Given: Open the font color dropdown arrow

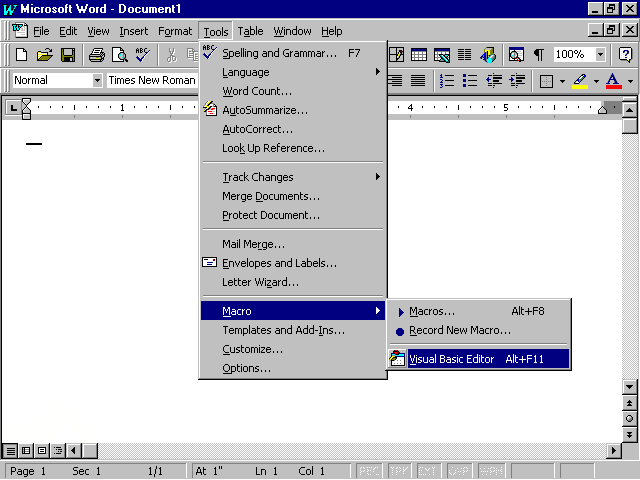Looking at the screenshot, I should pos(630,81).
